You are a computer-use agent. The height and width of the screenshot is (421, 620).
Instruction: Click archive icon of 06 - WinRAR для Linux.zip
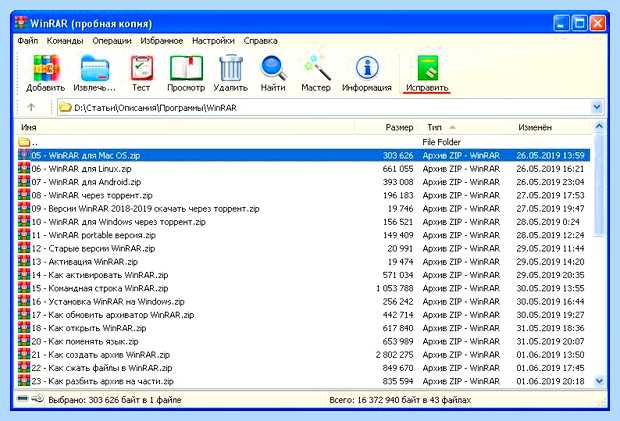click(x=24, y=168)
